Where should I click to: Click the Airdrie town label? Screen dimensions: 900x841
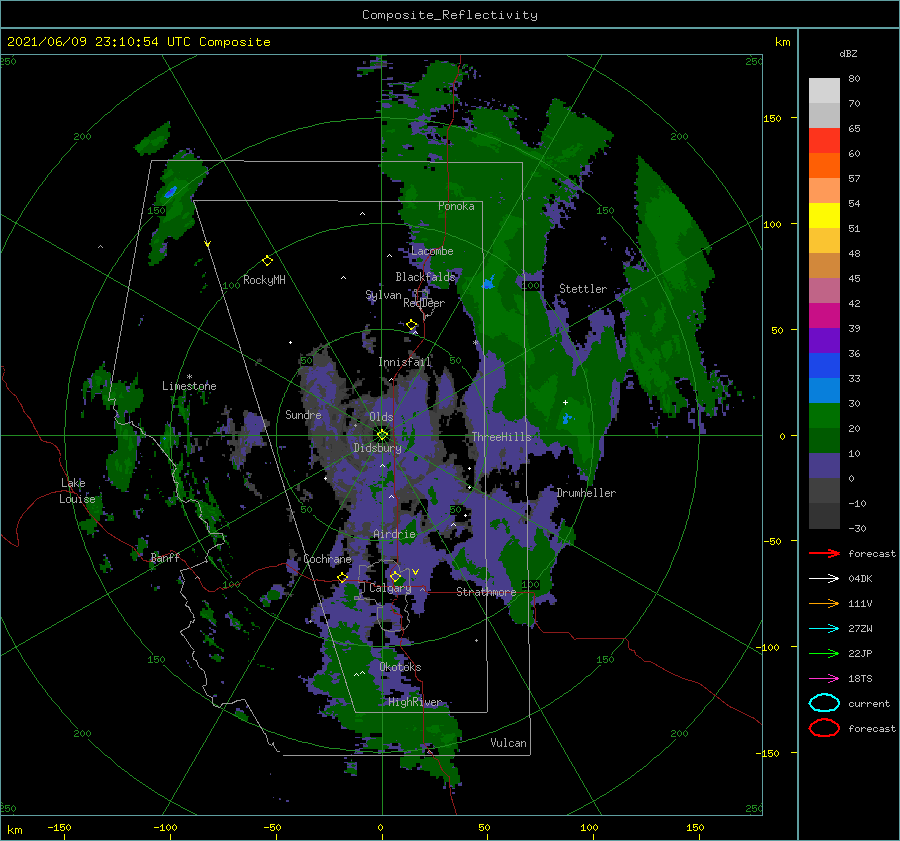pos(394,534)
